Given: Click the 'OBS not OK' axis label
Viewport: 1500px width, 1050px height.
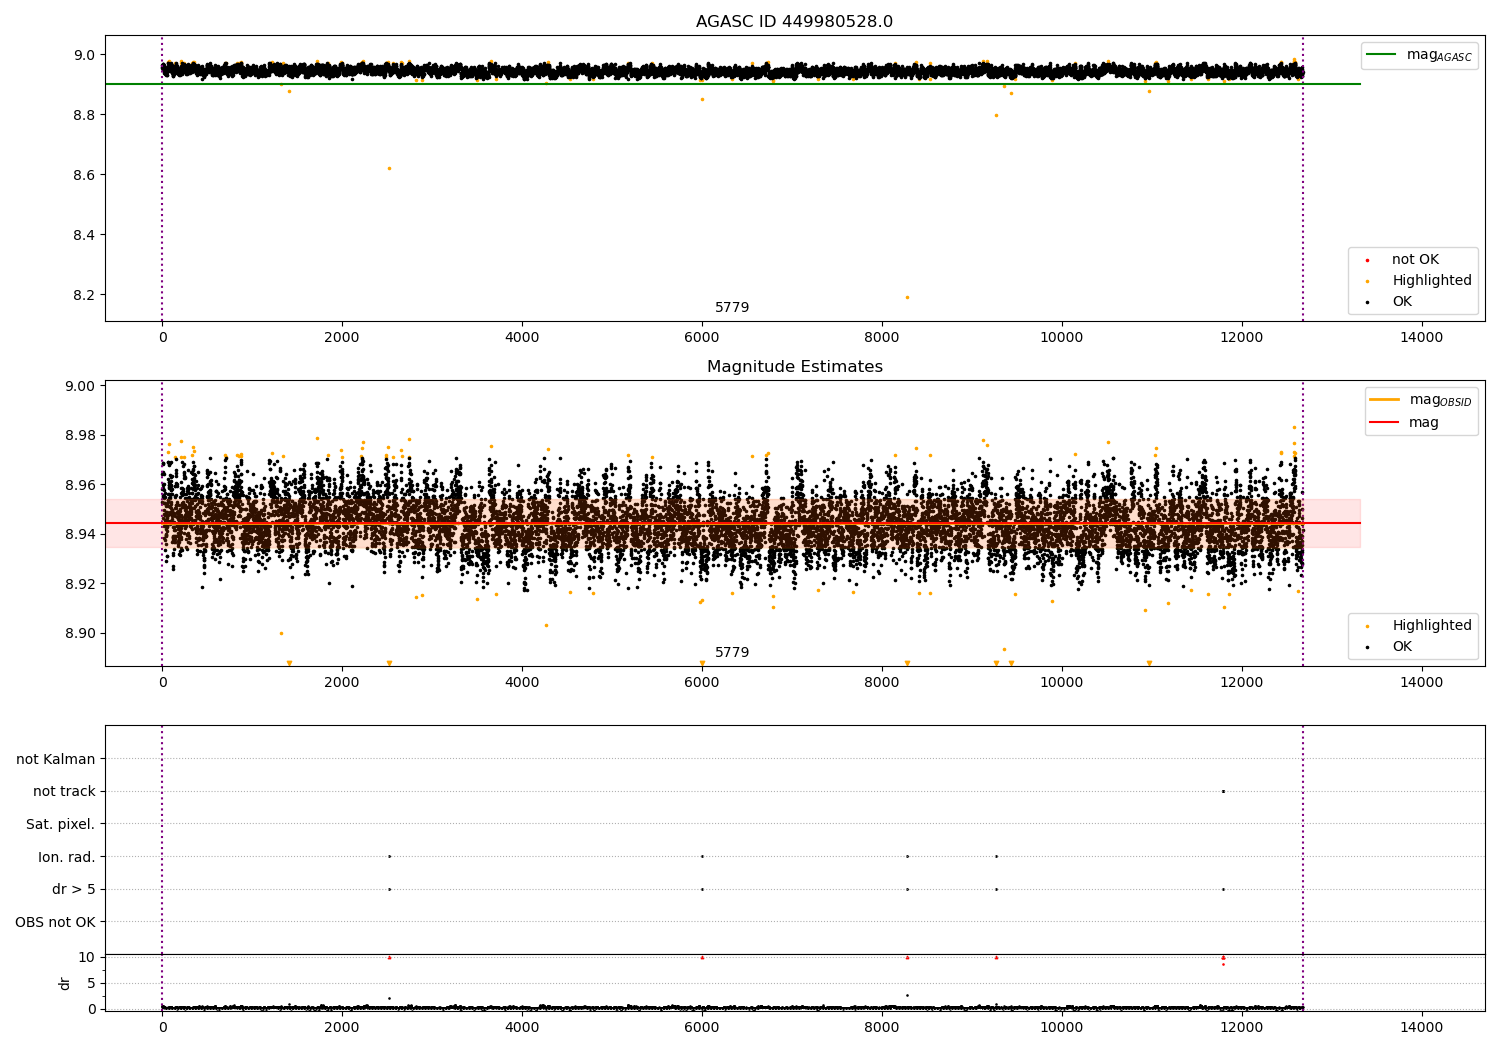Looking at the screenshot, I should (56, 922).
